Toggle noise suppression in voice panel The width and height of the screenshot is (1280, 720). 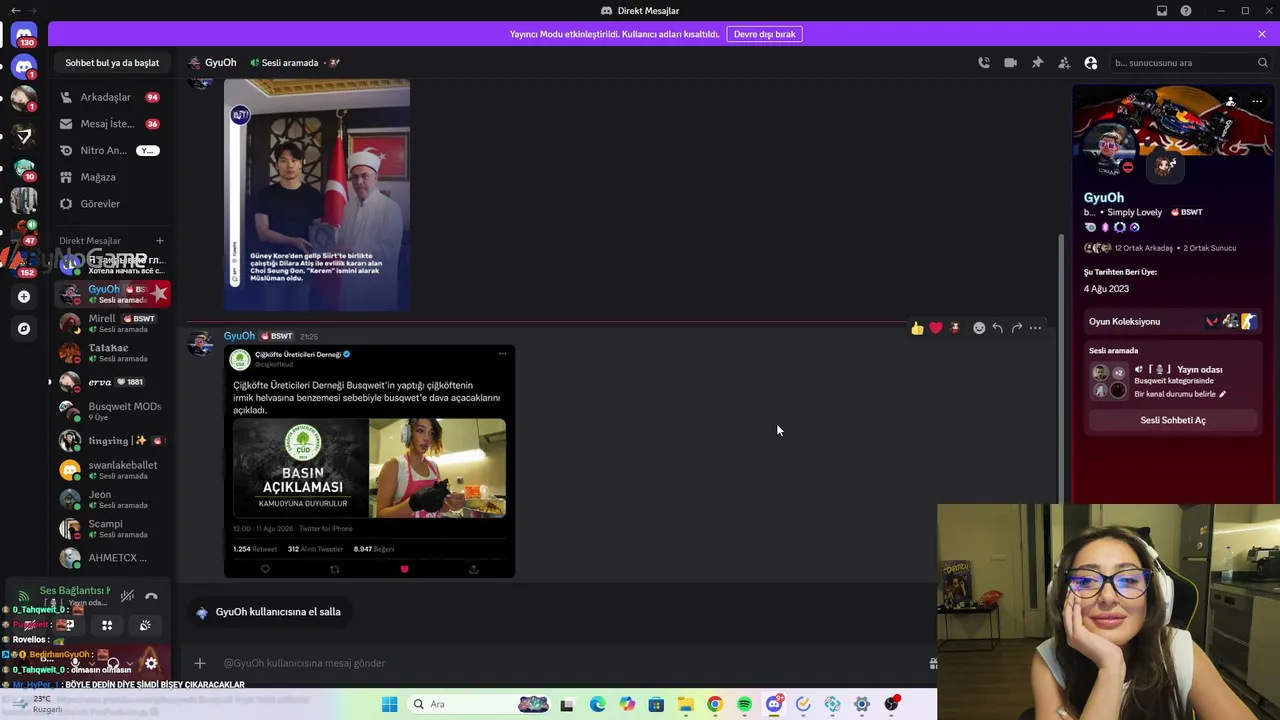pos(127,596)
